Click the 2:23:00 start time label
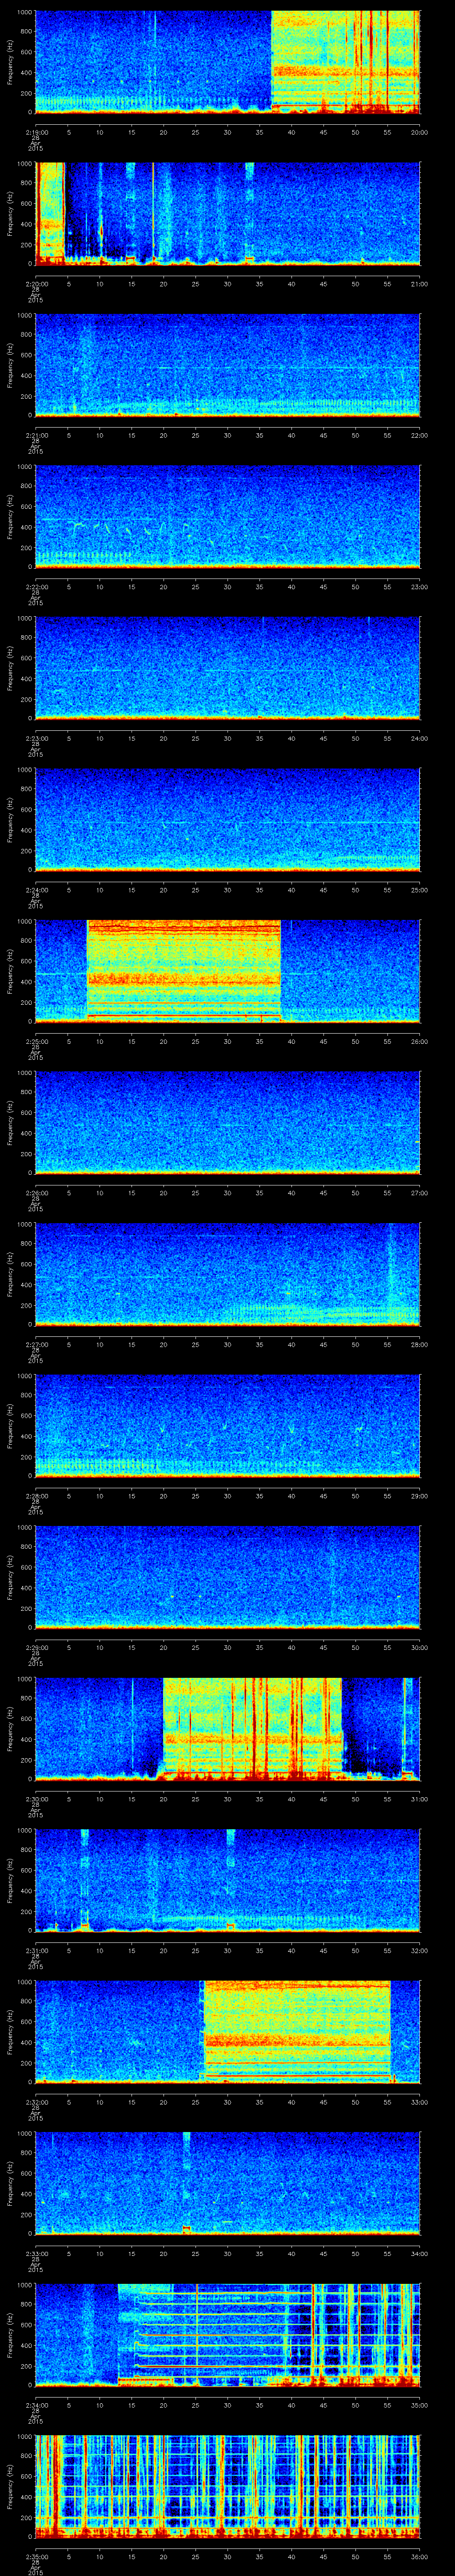The width and height of the screenshot is (455, 2576). pos(37,738)
